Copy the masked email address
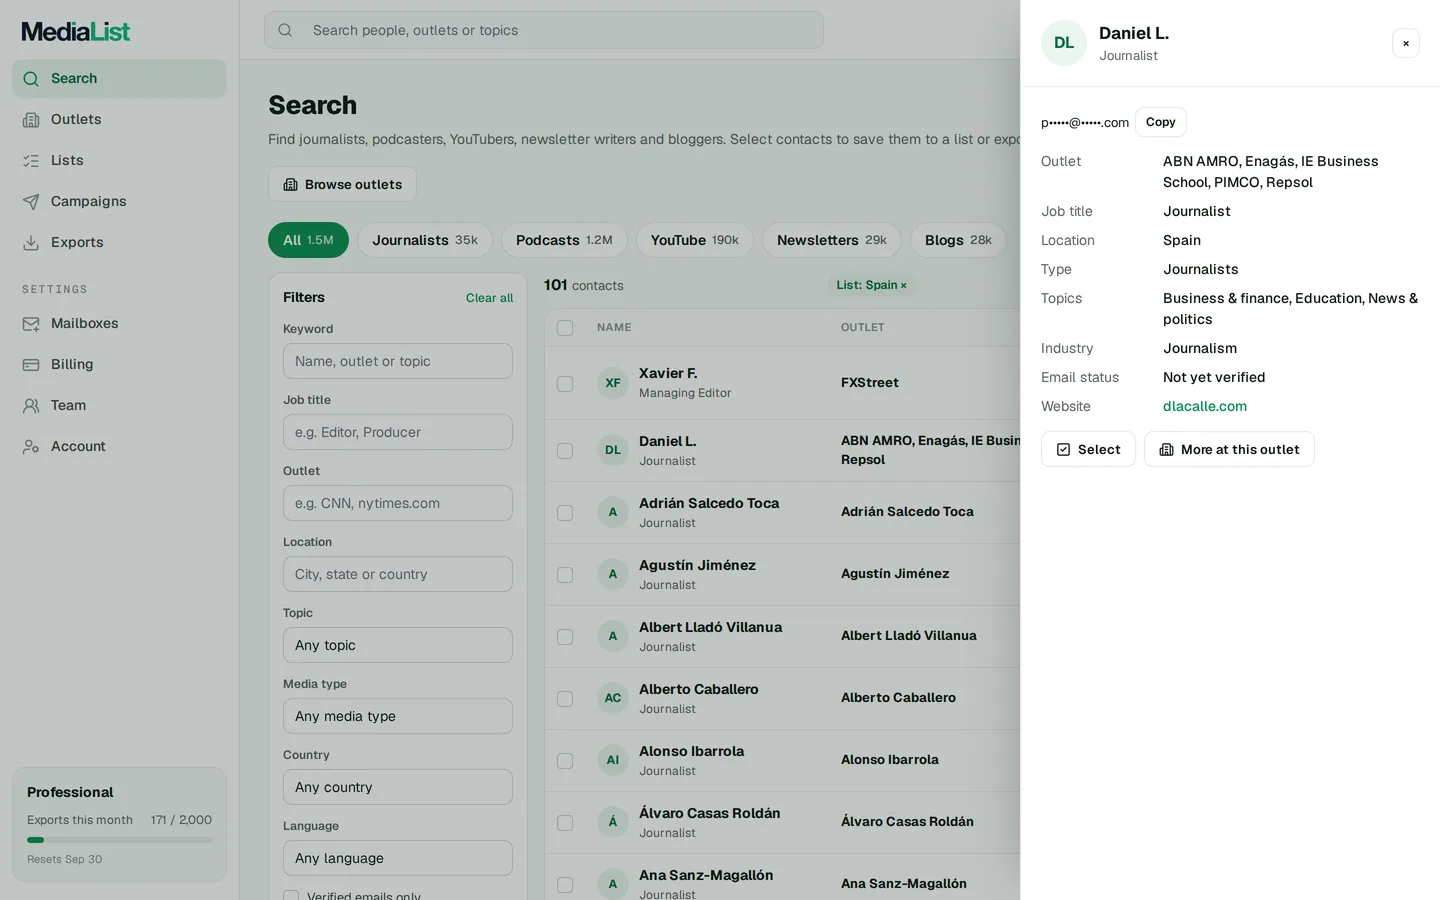Screen dimensions: 1440x900 click(1160, 122)
